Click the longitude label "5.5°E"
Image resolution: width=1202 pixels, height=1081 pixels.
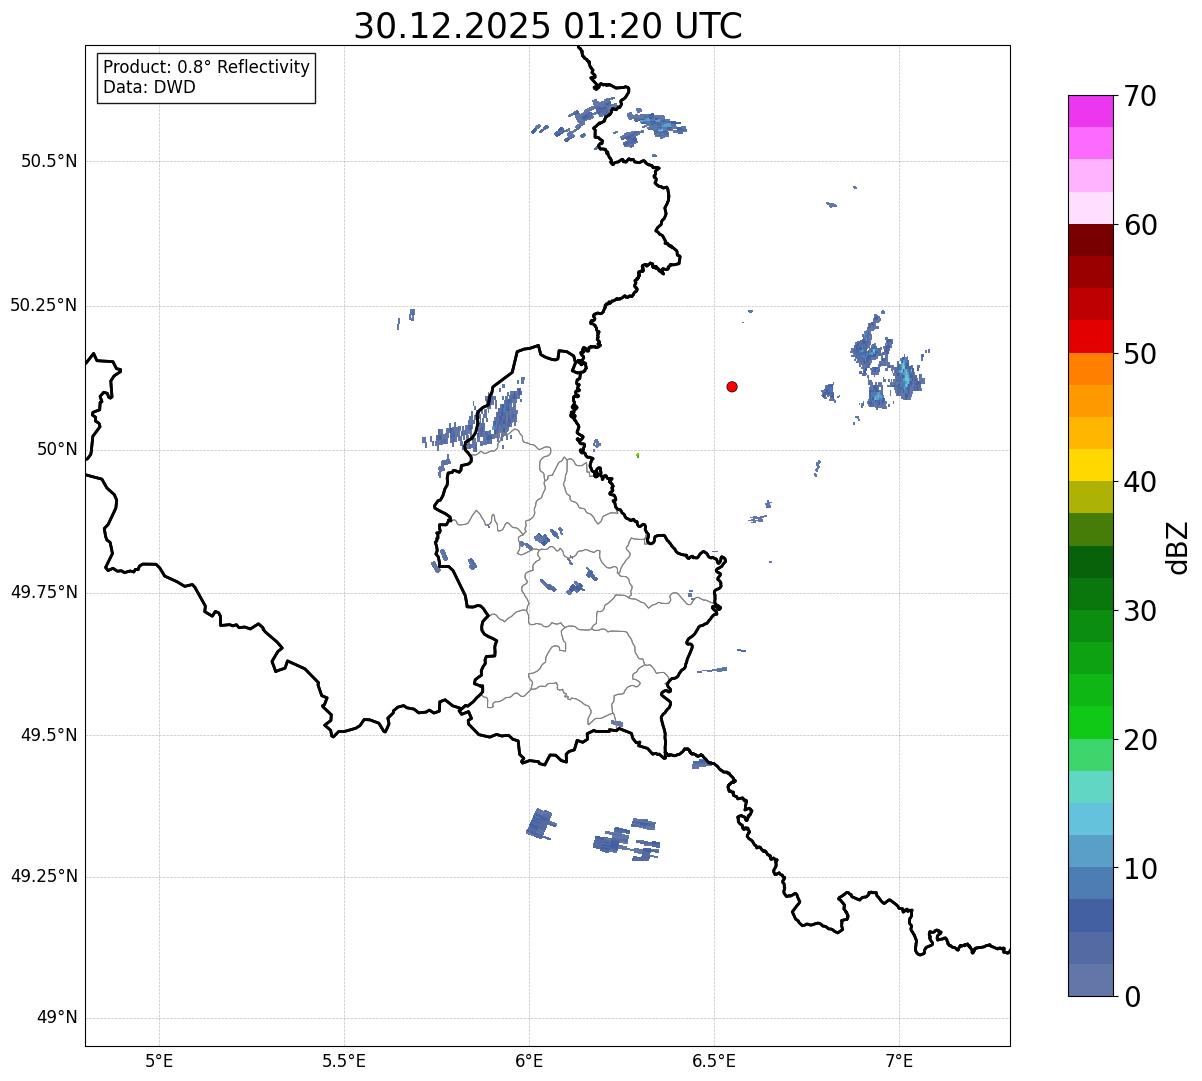tap(344, 1060)
